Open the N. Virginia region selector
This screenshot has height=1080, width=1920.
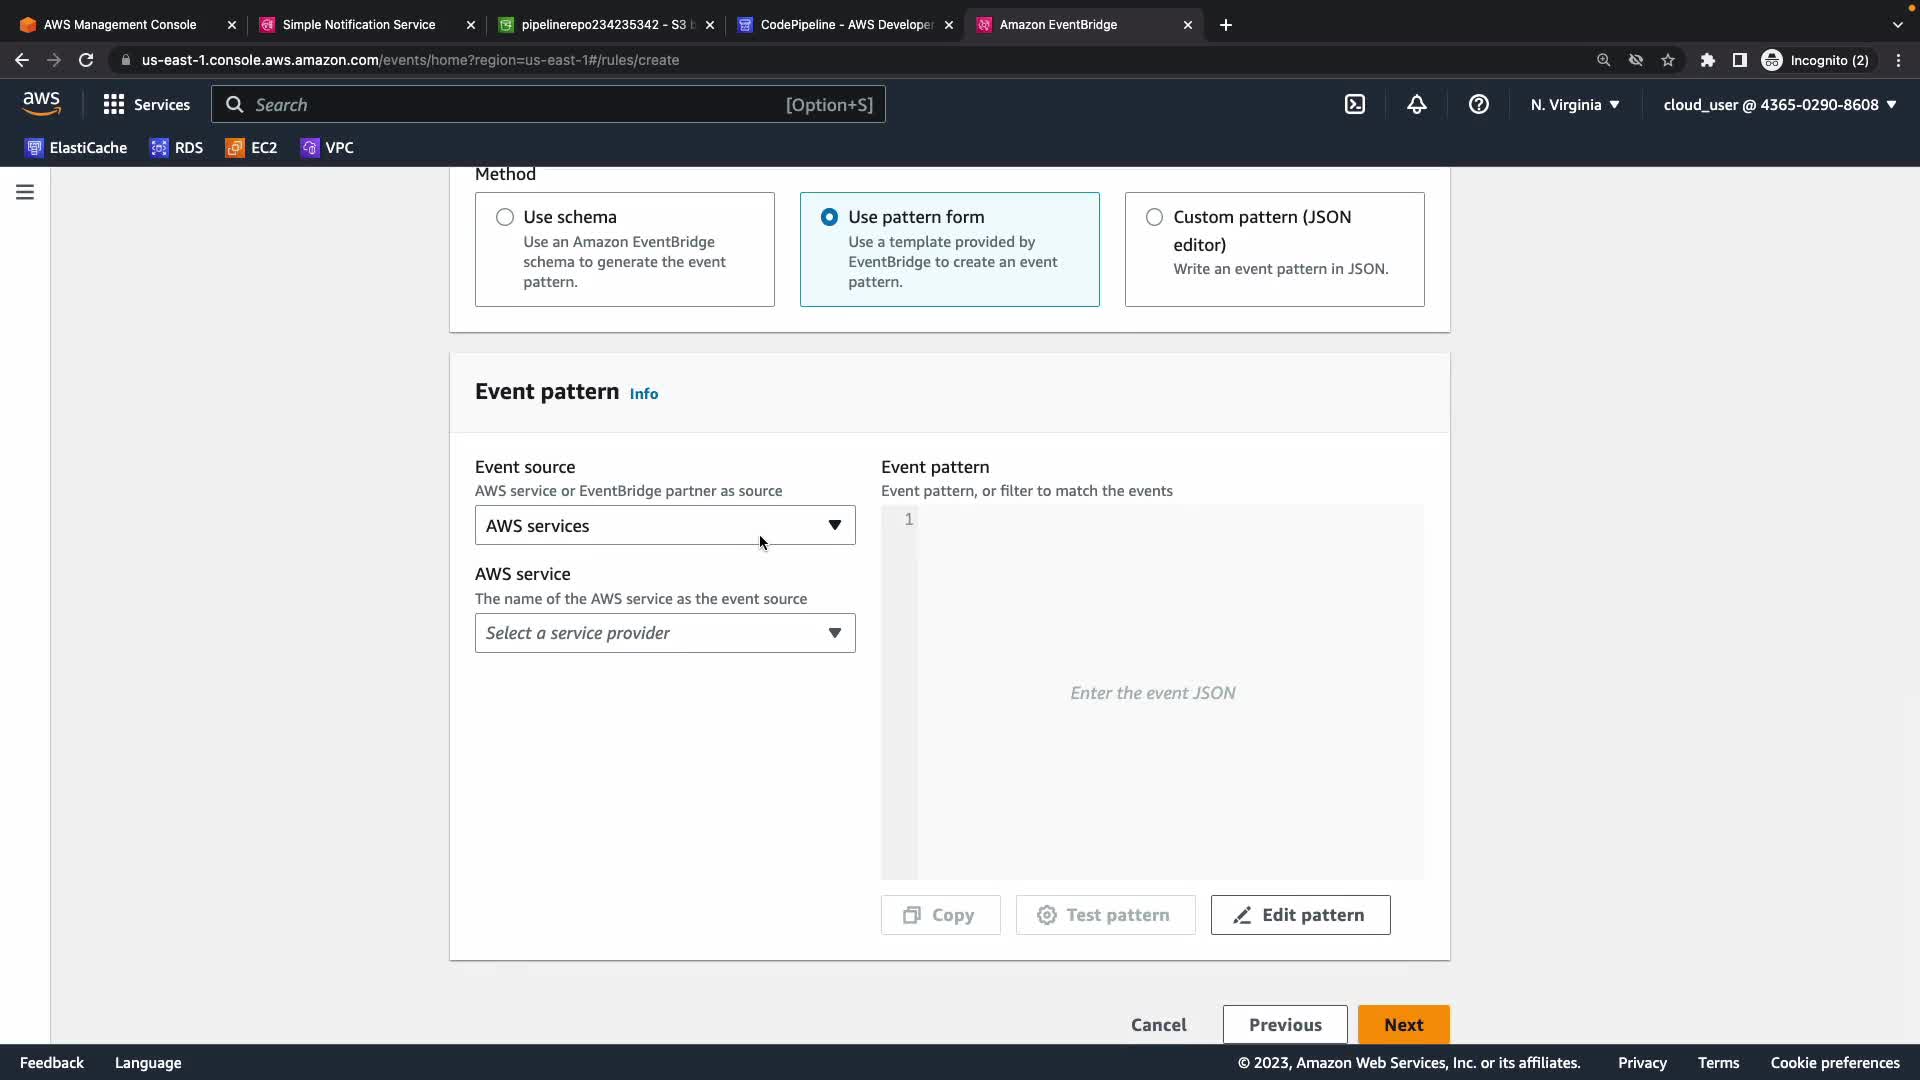1575,104
